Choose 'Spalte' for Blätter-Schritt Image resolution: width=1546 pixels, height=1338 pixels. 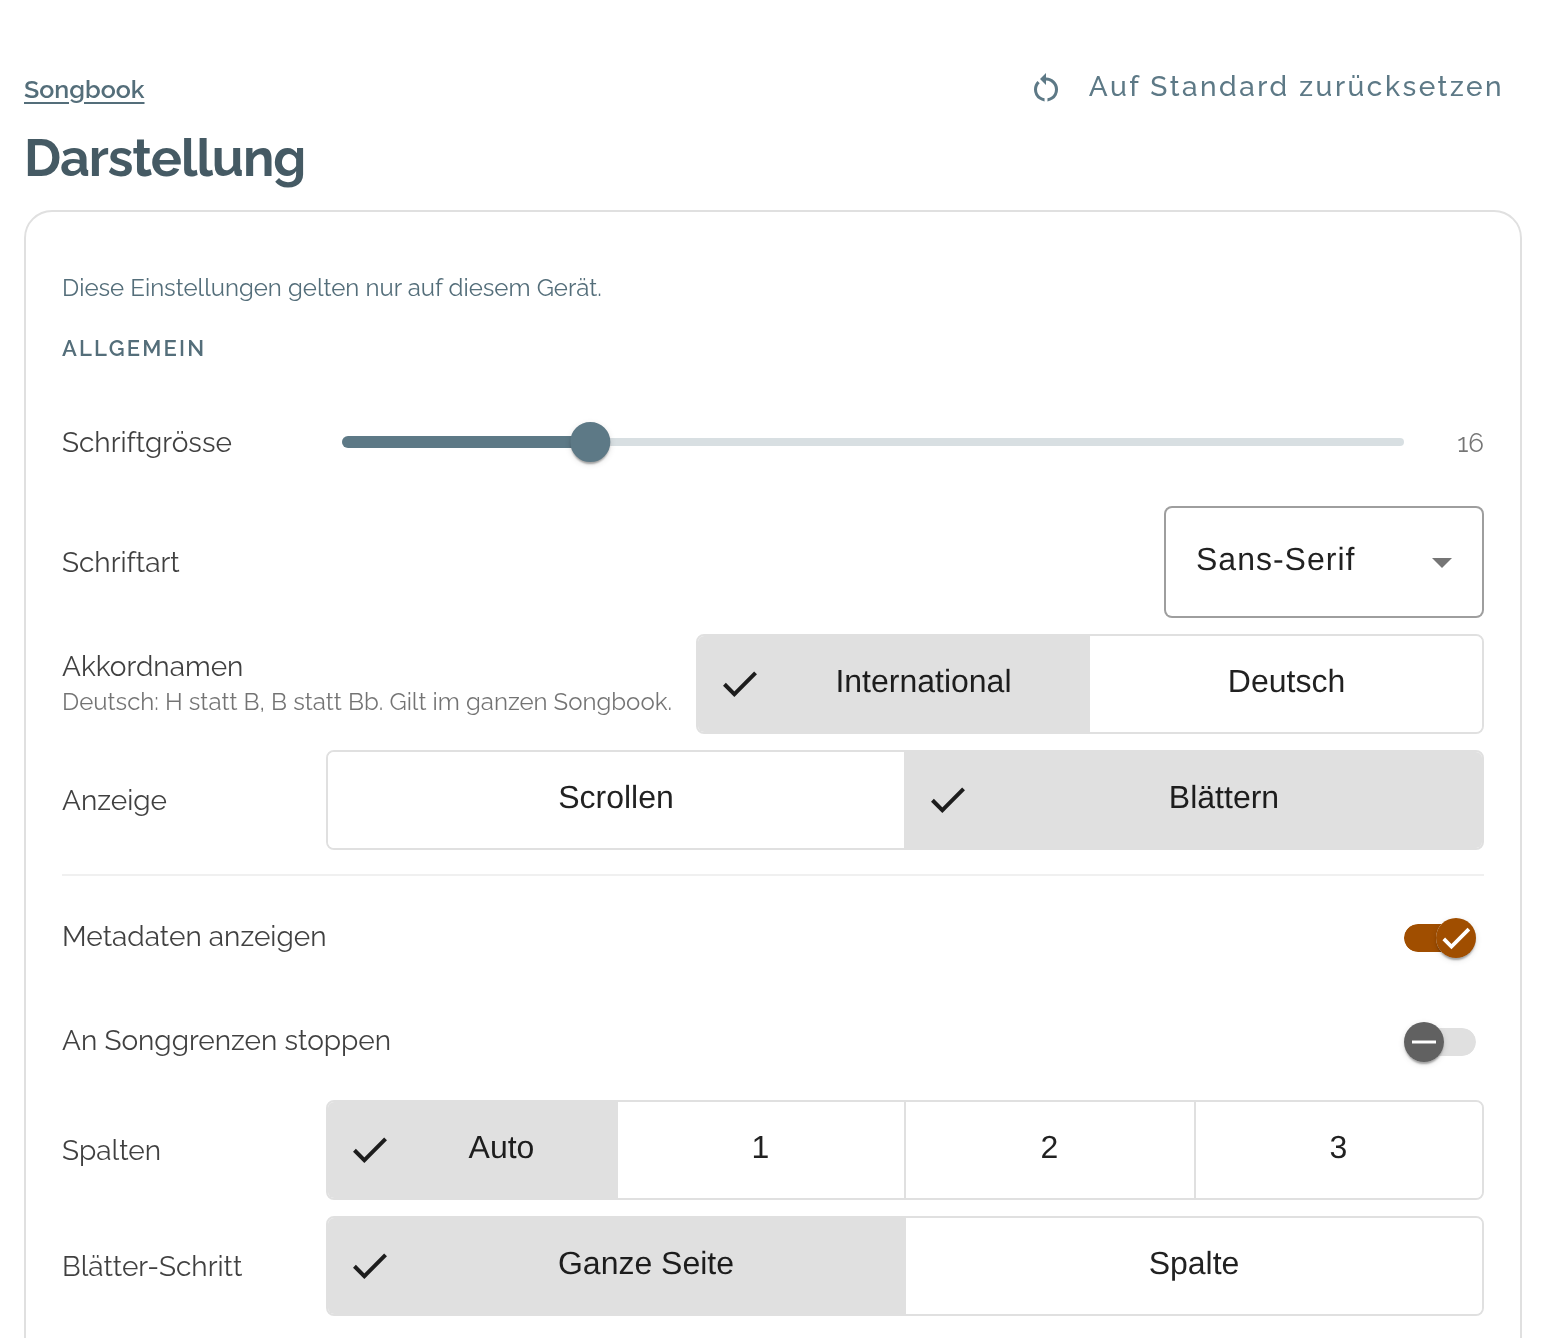[1194, 1266]
